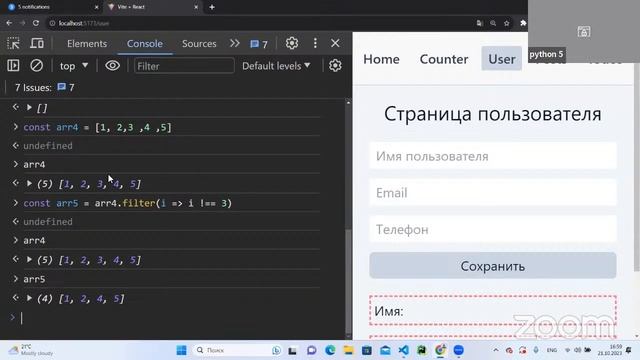The height and width of the screenshot is (360, 640).
Task: Open the Counter nav link
Action: pyautogui.click(x=444, y=59)
